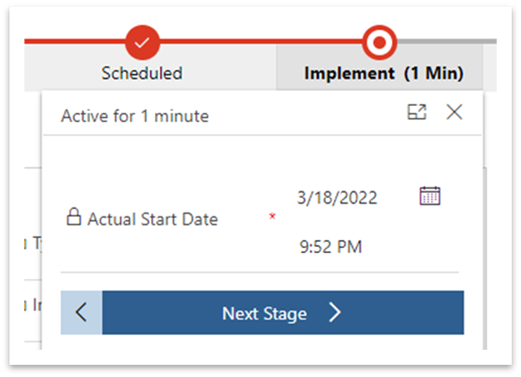521x377 pixels.
Task: Click the active Implement stage circle marker
Action: 379,42
